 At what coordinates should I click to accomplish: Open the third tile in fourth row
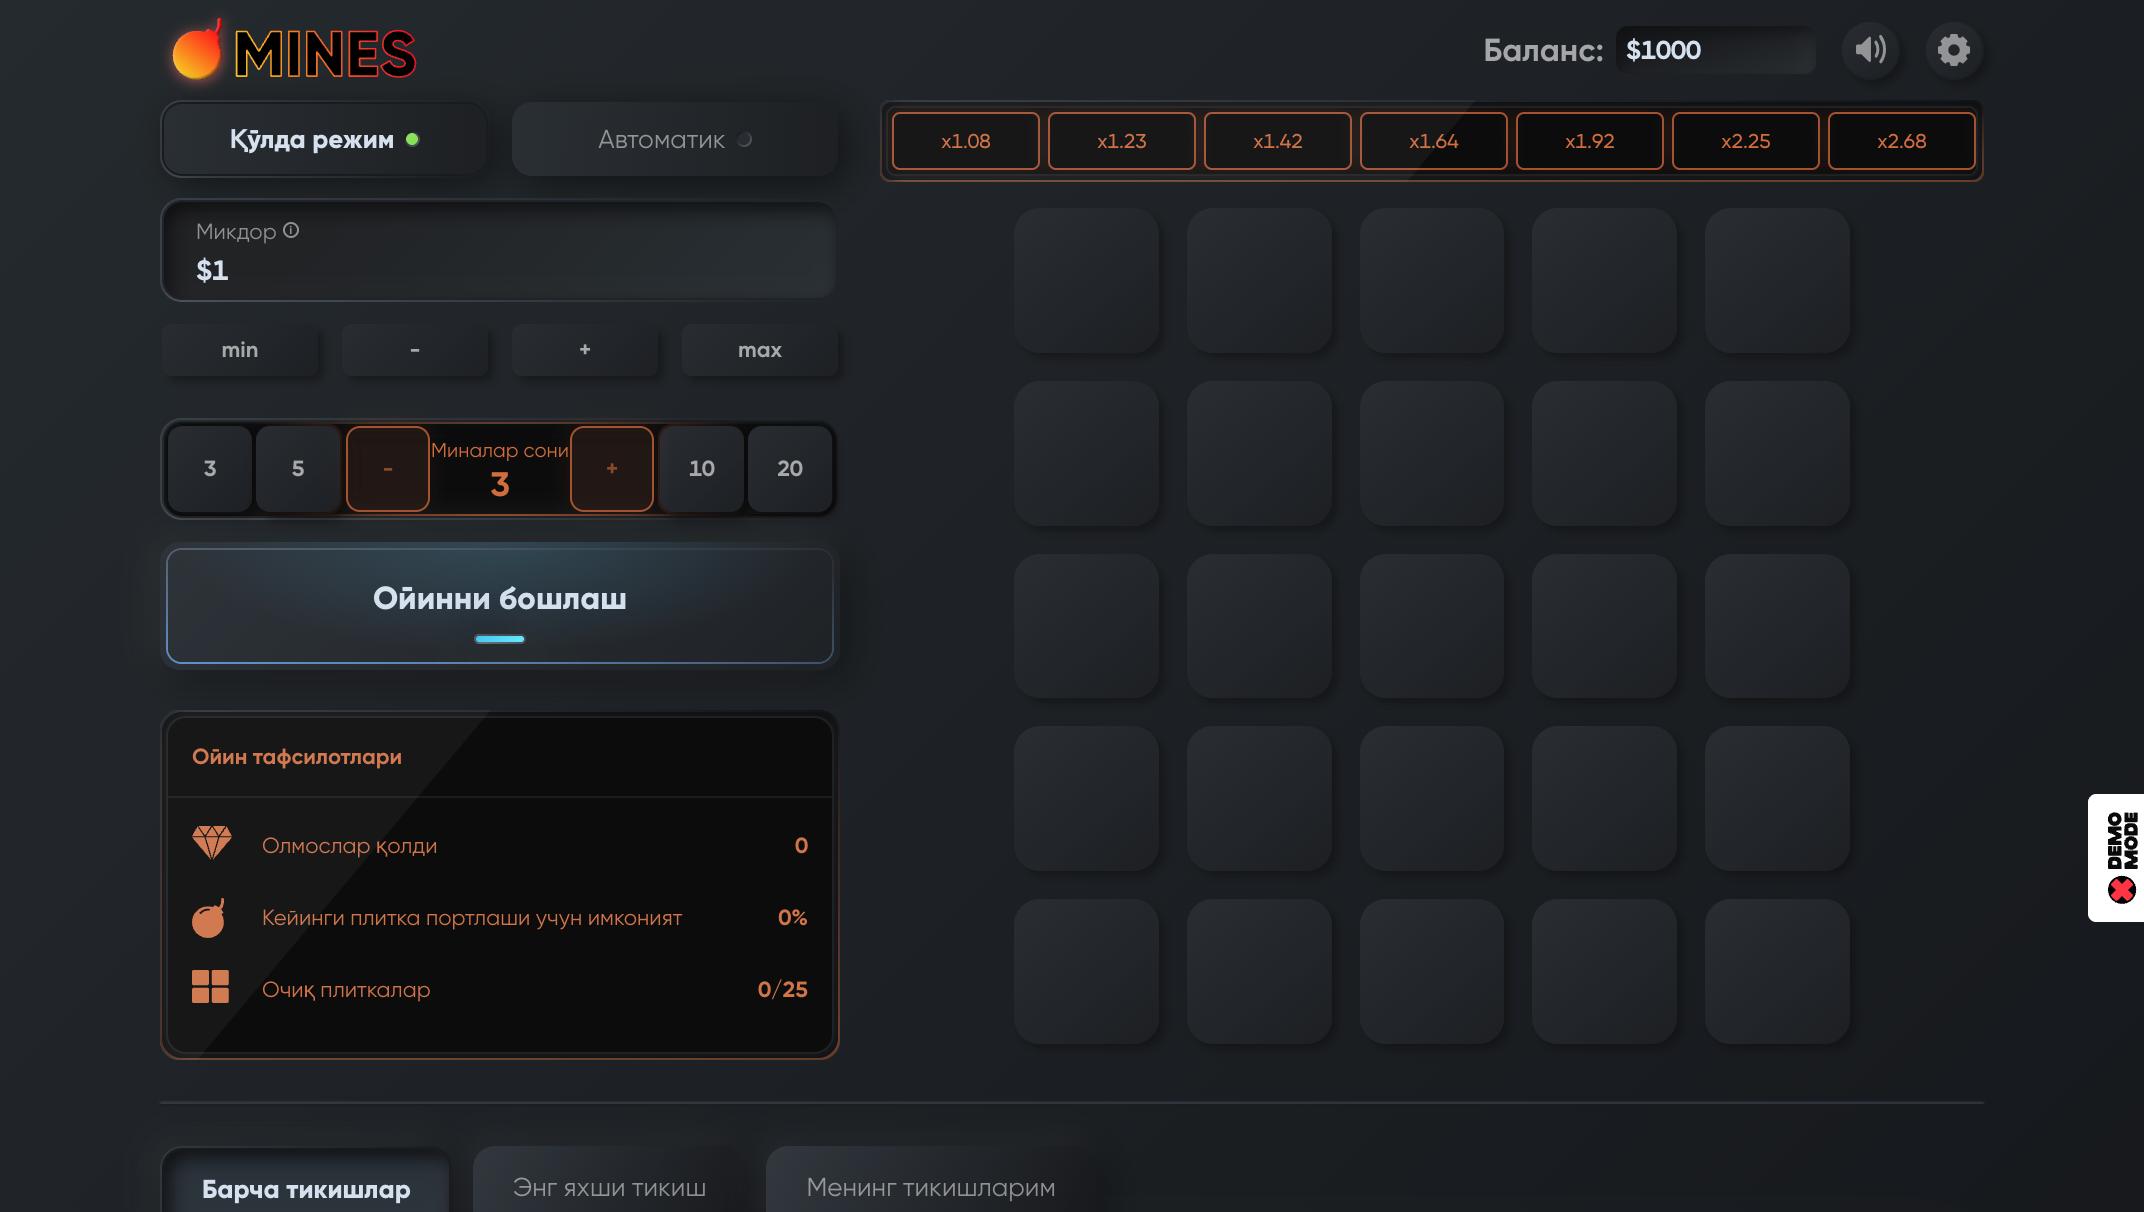point(1432,798)
